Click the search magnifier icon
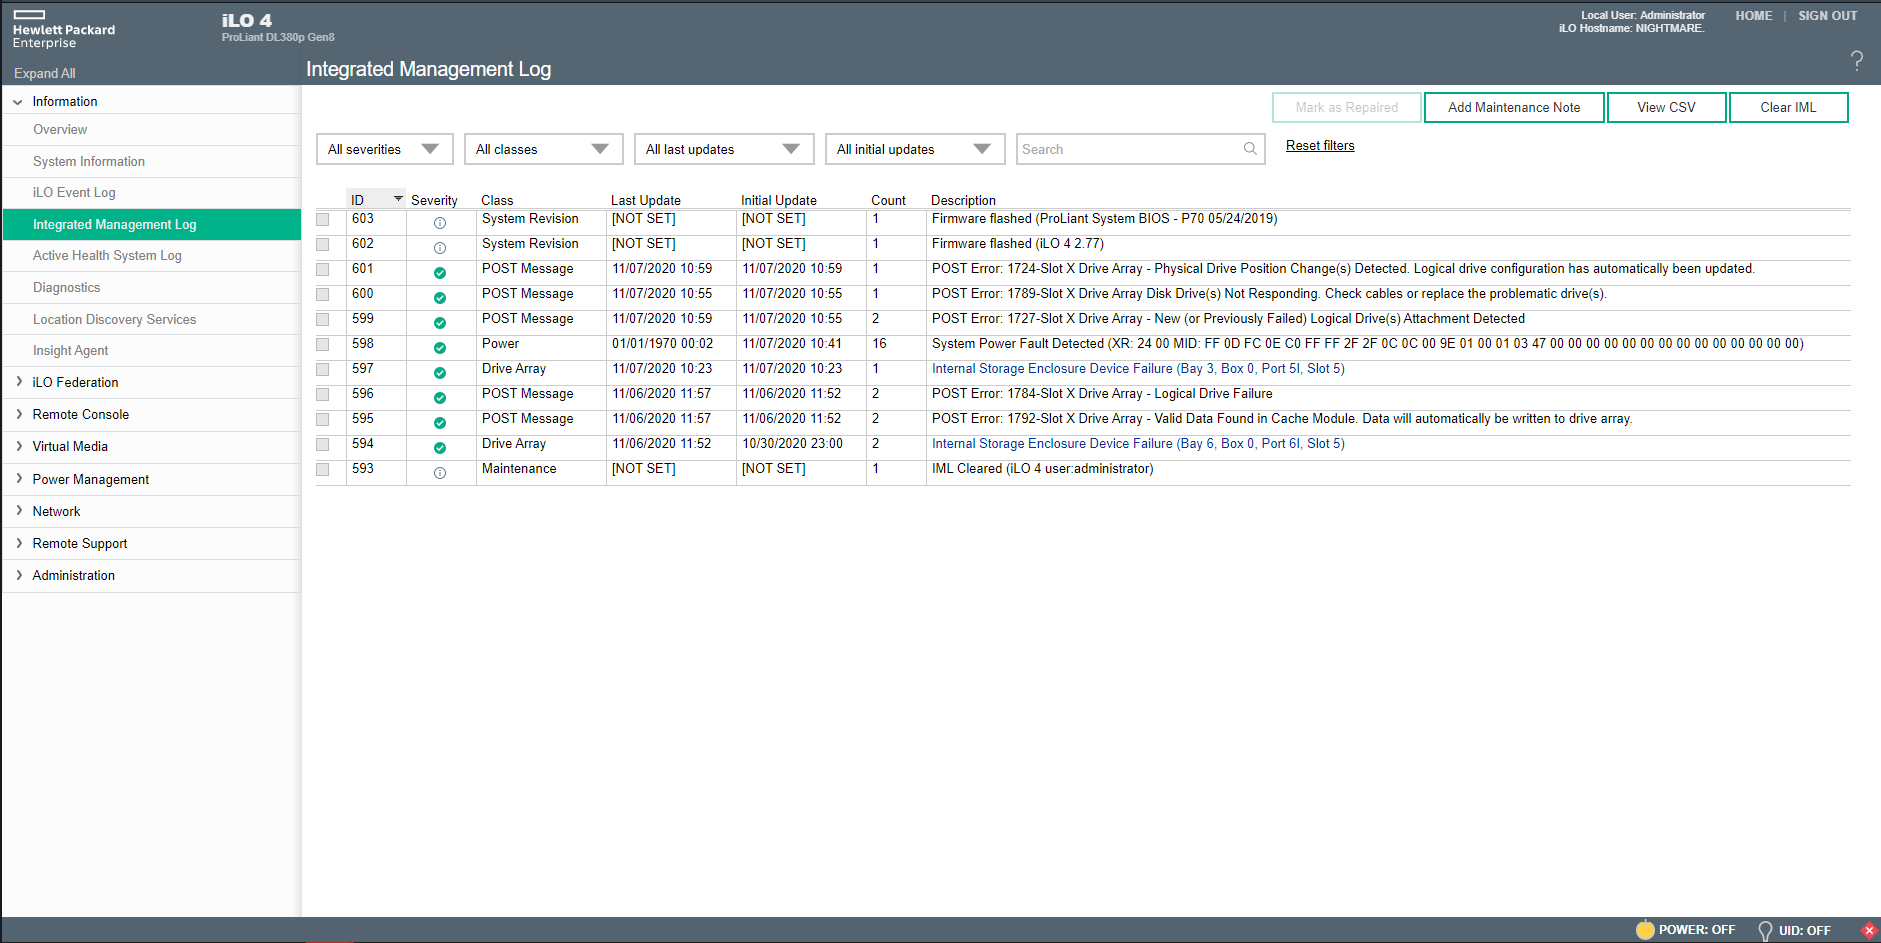1881x943 pixels. 1250,149
